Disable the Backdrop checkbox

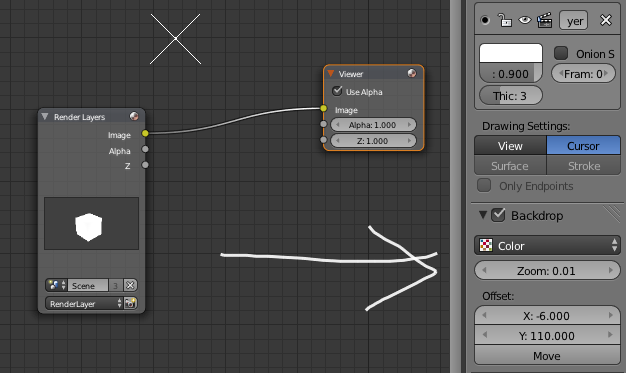pos(498,215)
